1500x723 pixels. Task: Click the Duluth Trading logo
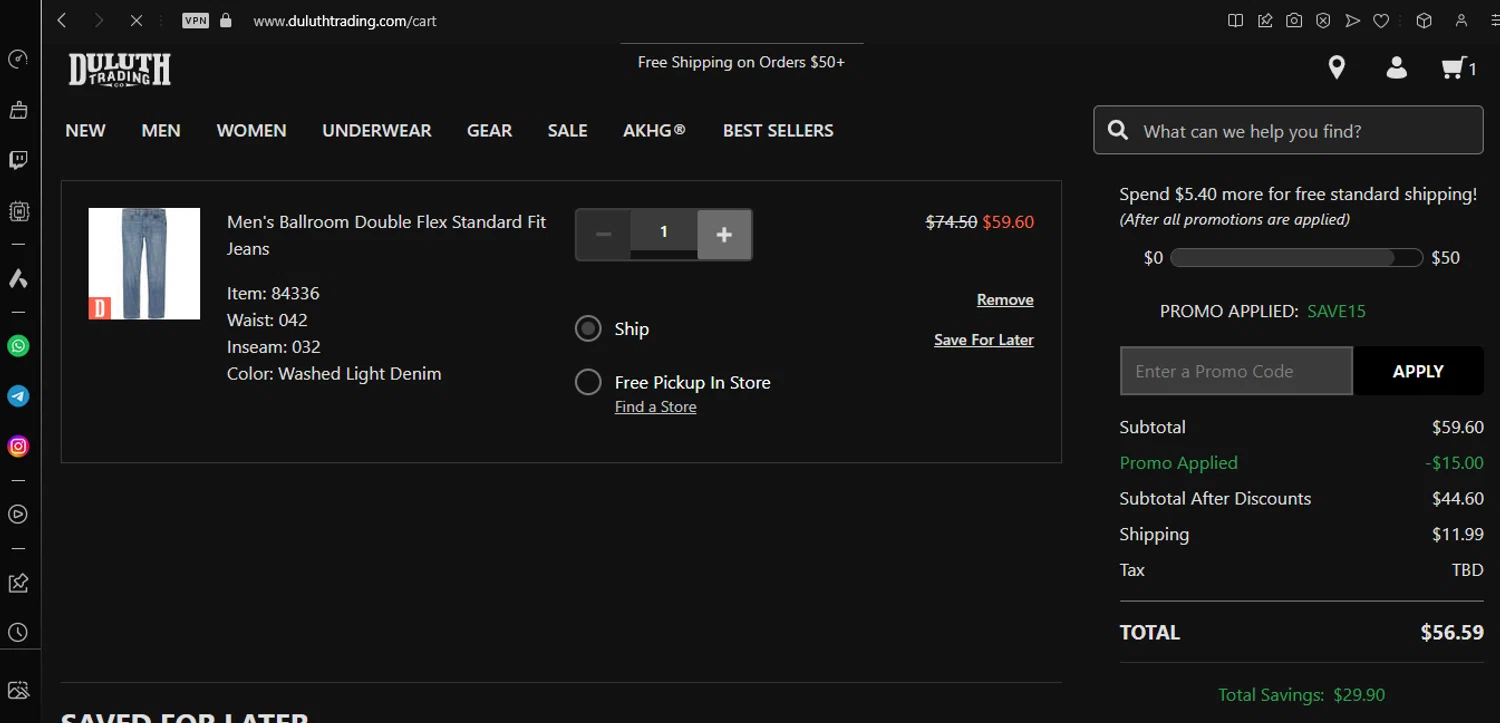pos(120,70)
